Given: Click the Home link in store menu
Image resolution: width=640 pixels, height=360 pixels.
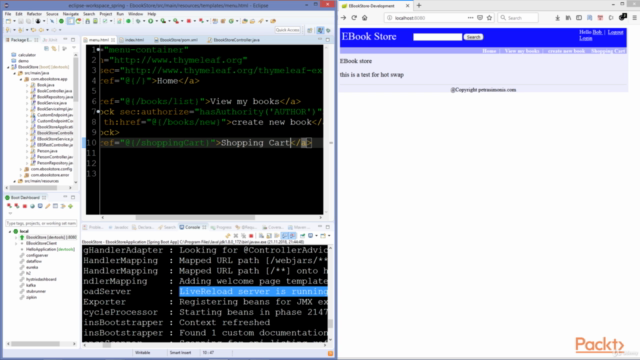Looking at the screenshot, I should [x=489, y=51].
